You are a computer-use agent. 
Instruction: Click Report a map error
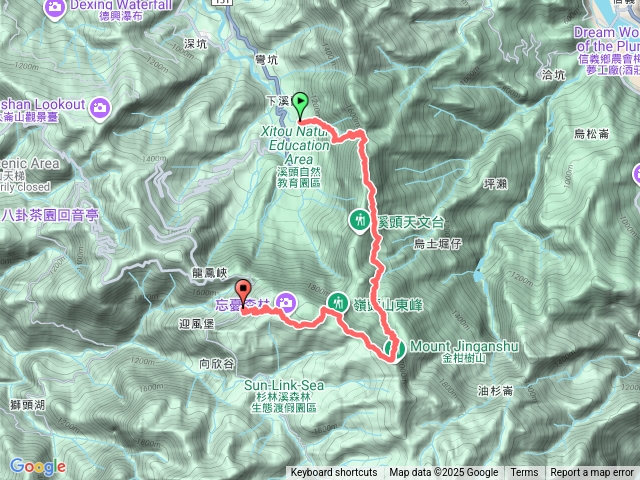[591, 473]
